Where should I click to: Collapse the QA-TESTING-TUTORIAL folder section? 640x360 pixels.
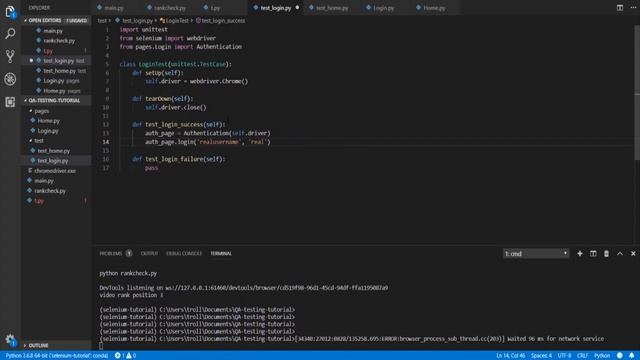[x=56, y=100]
